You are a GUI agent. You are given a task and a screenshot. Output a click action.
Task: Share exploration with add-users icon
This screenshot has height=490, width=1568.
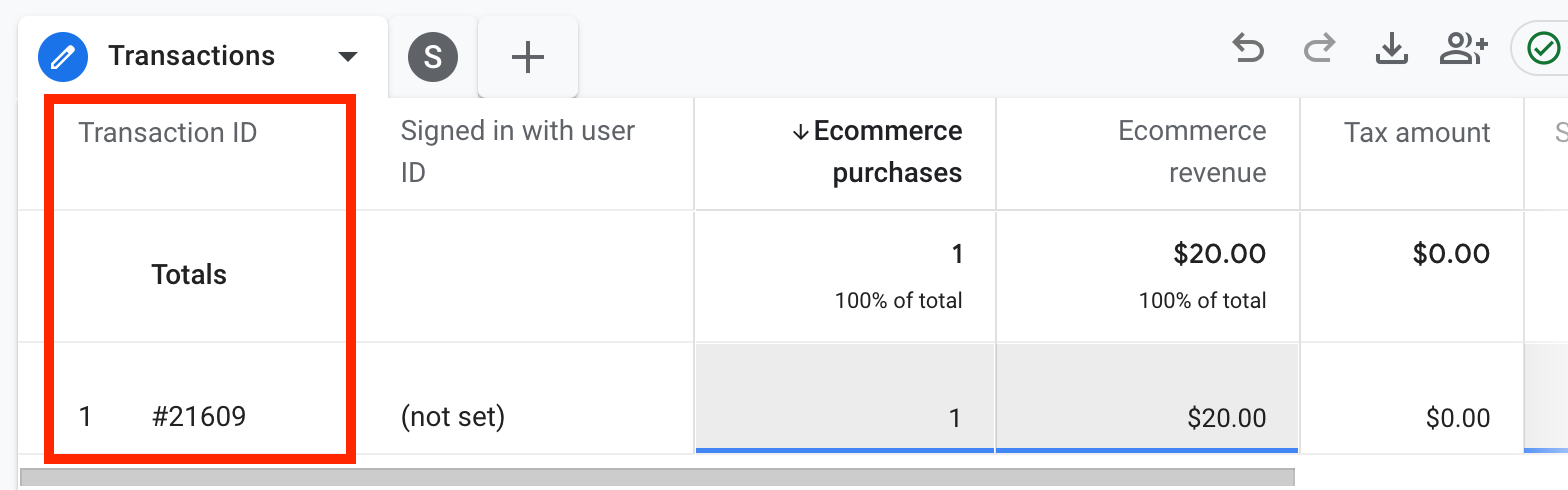[1463, 49]
